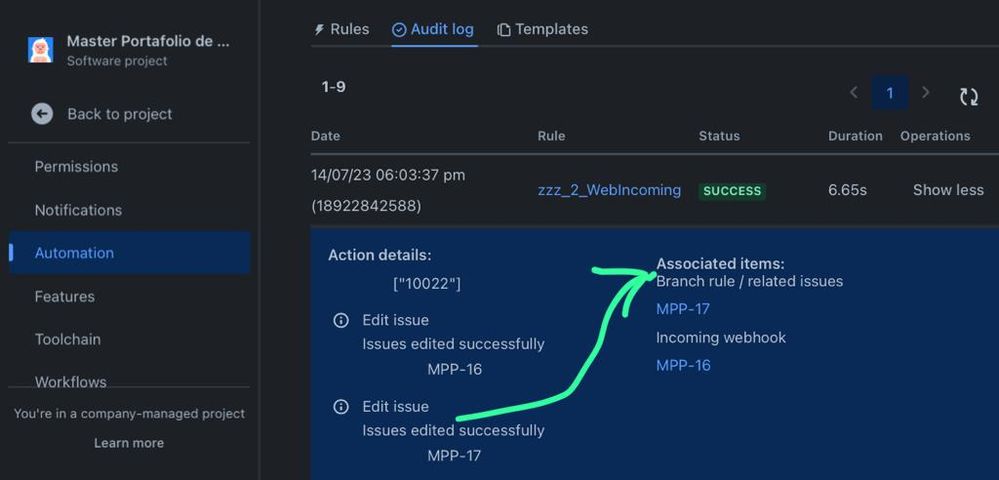Screen dimensions: 999x480
Task: Click the execution ID (18922842588)
Action: click(366, 207)
